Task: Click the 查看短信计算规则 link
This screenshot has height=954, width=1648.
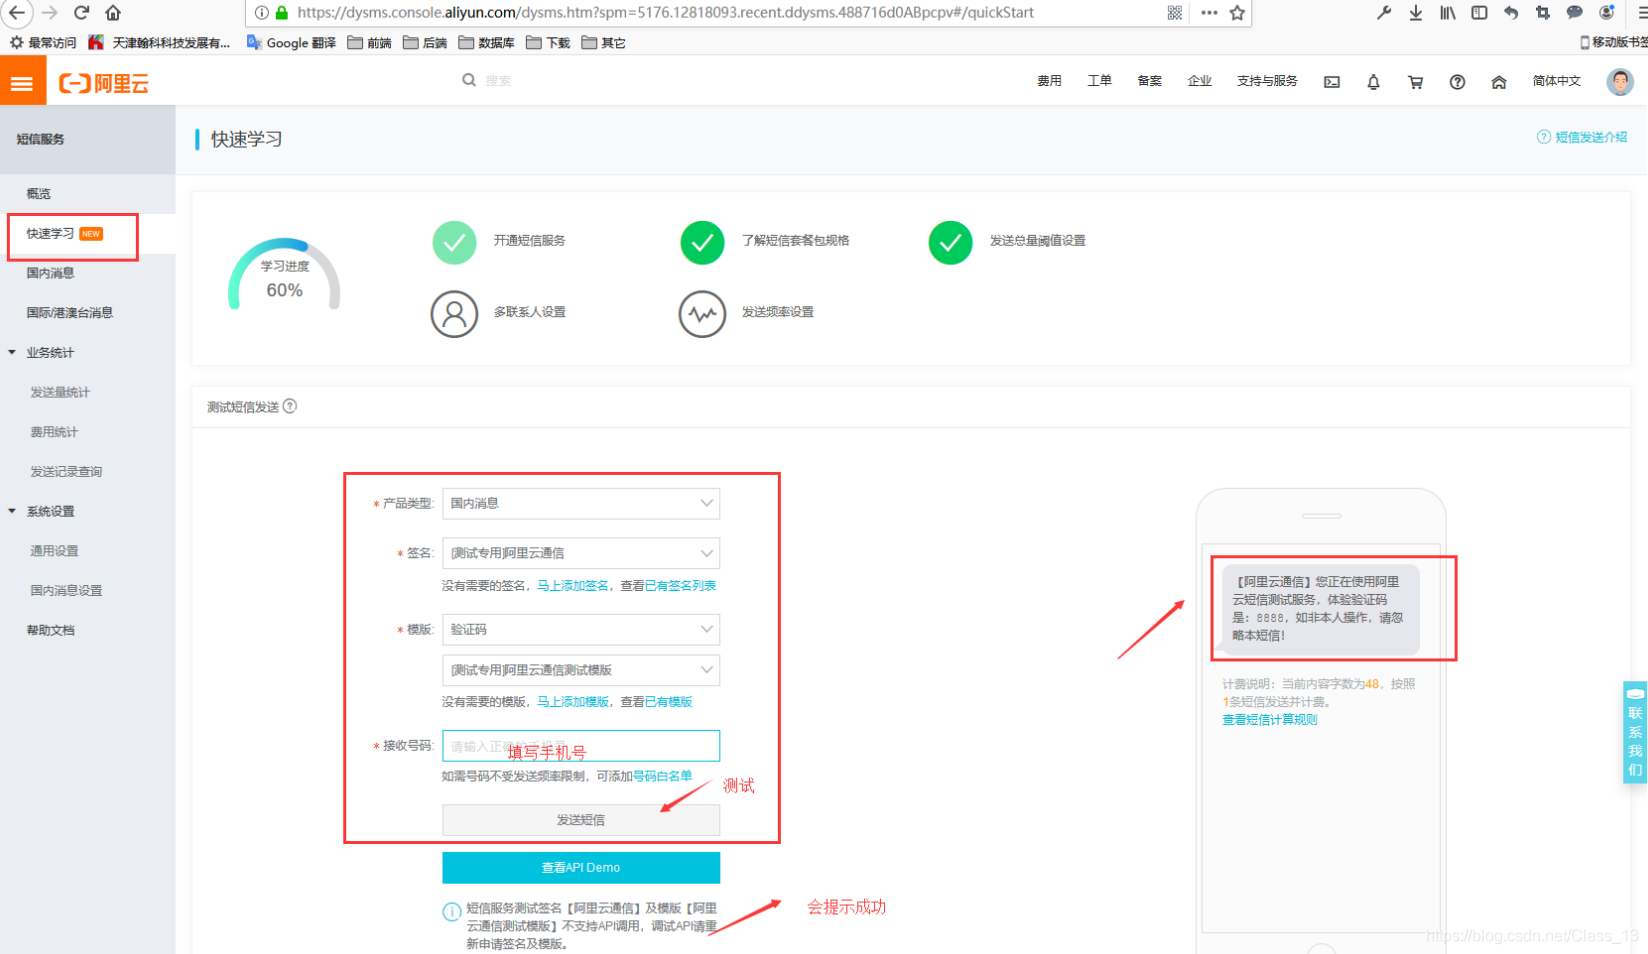Action: click(x=1270, y=720)
